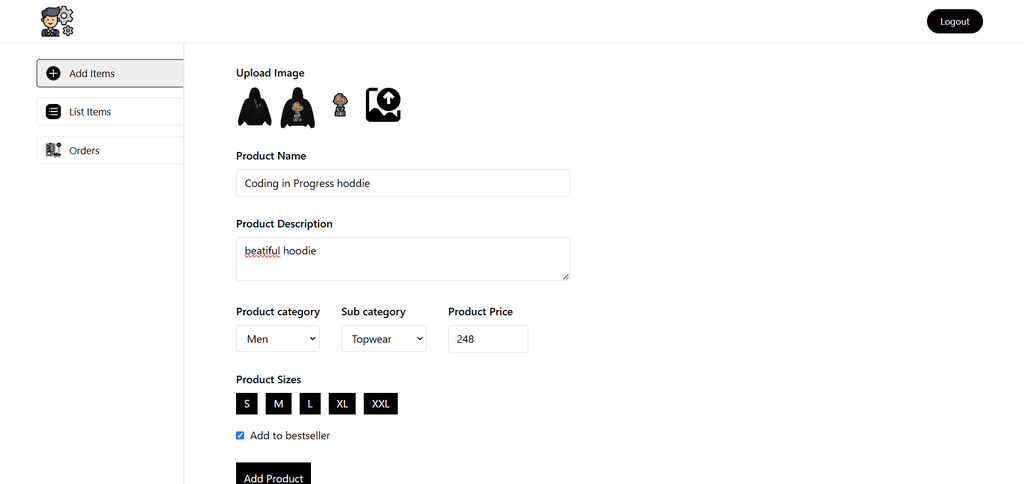Open the Product category dropdown
The width and height of the screenshot is (1024, 484).
278,338
